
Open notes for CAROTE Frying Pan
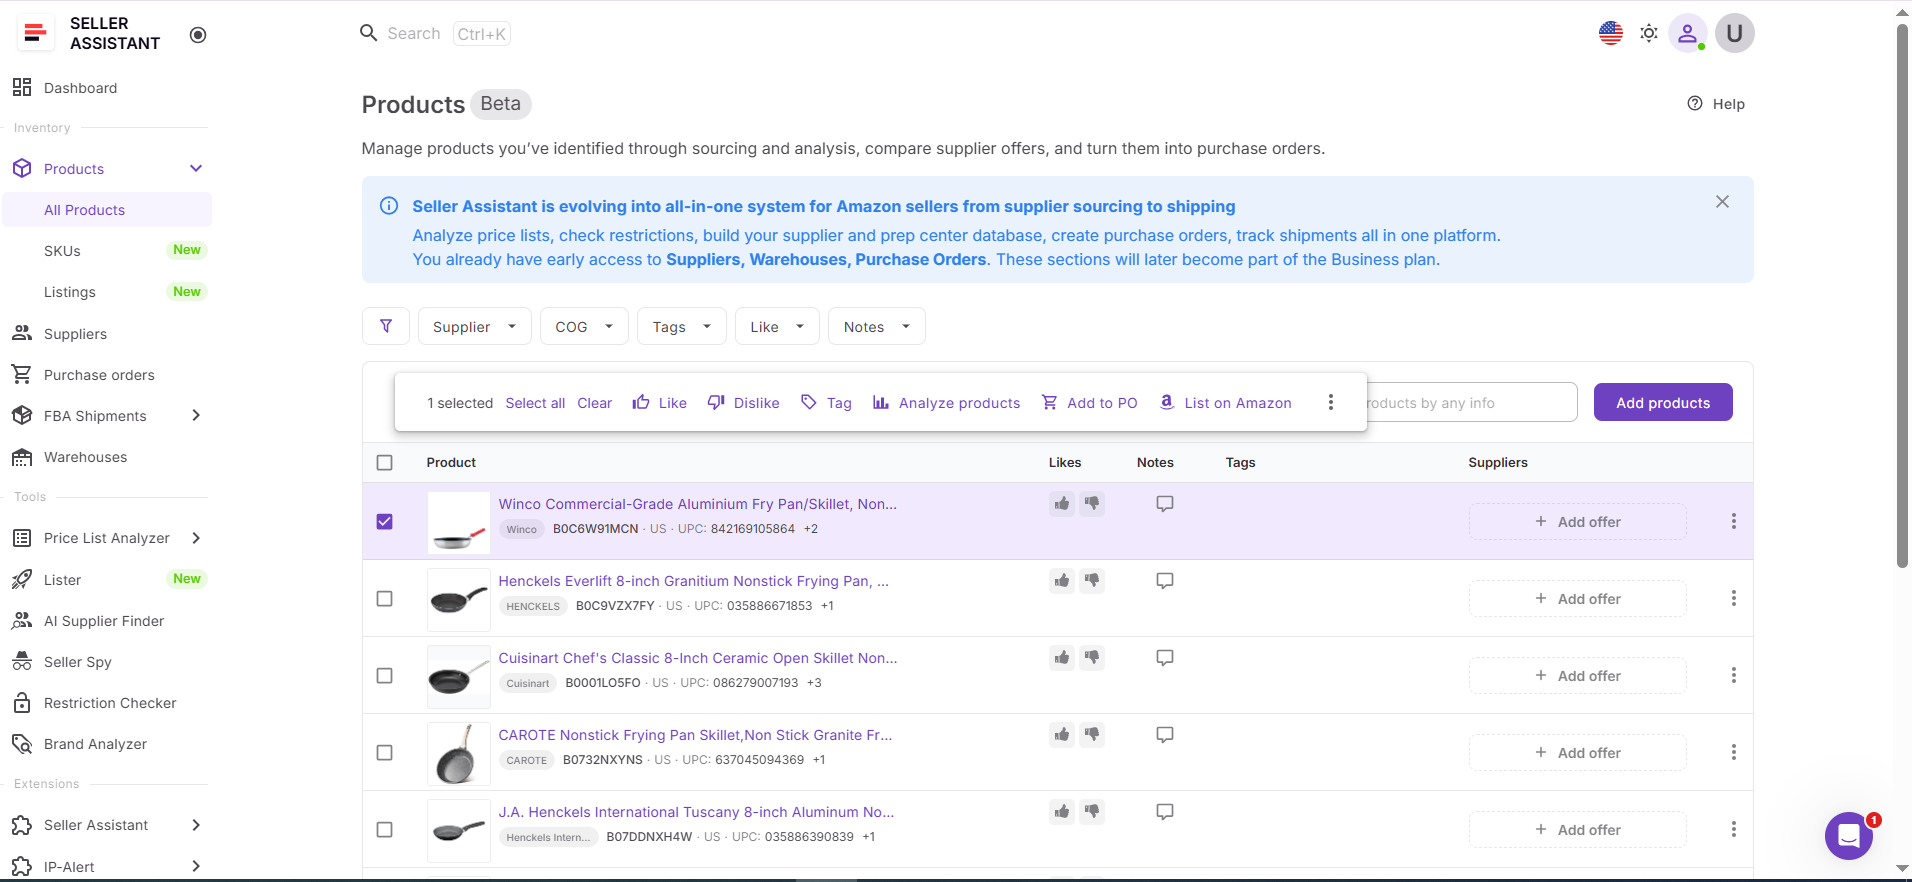tap(1165, 734)
